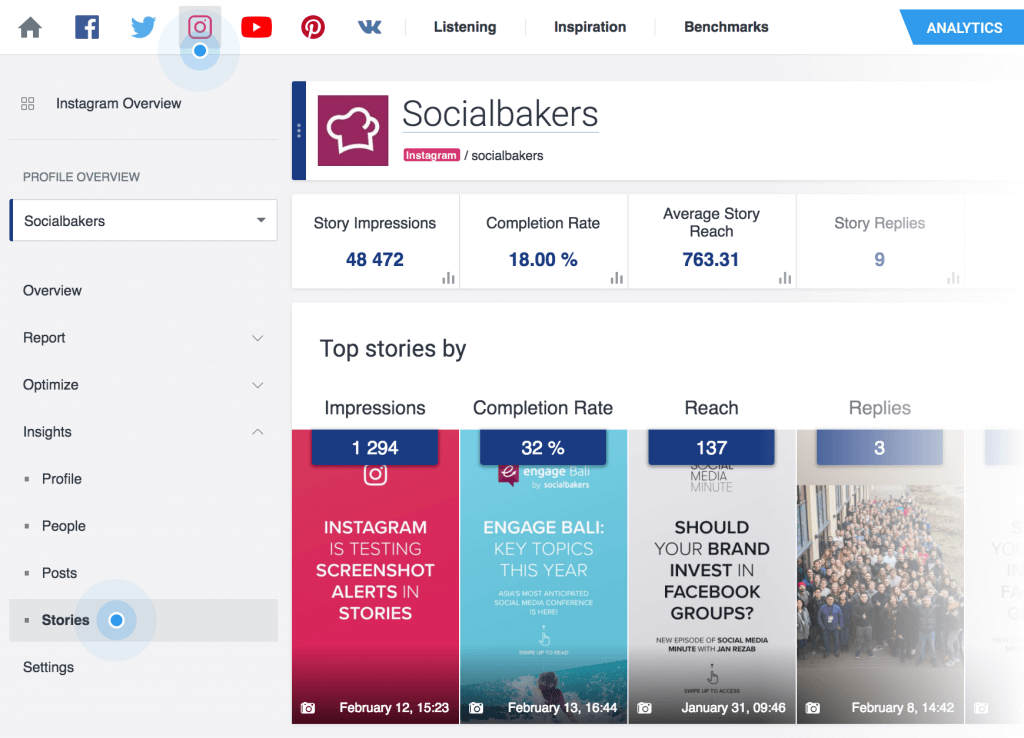
Task: Open the Instagram screenshot alerts story thumbnail
Action: pos(376,577)
